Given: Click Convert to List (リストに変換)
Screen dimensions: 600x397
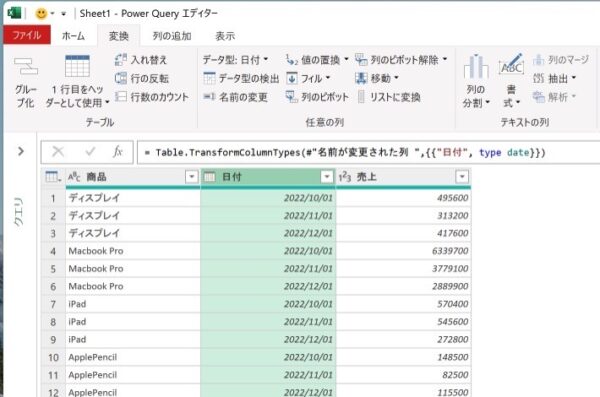Looking at the screenshot, I should 389,97.
